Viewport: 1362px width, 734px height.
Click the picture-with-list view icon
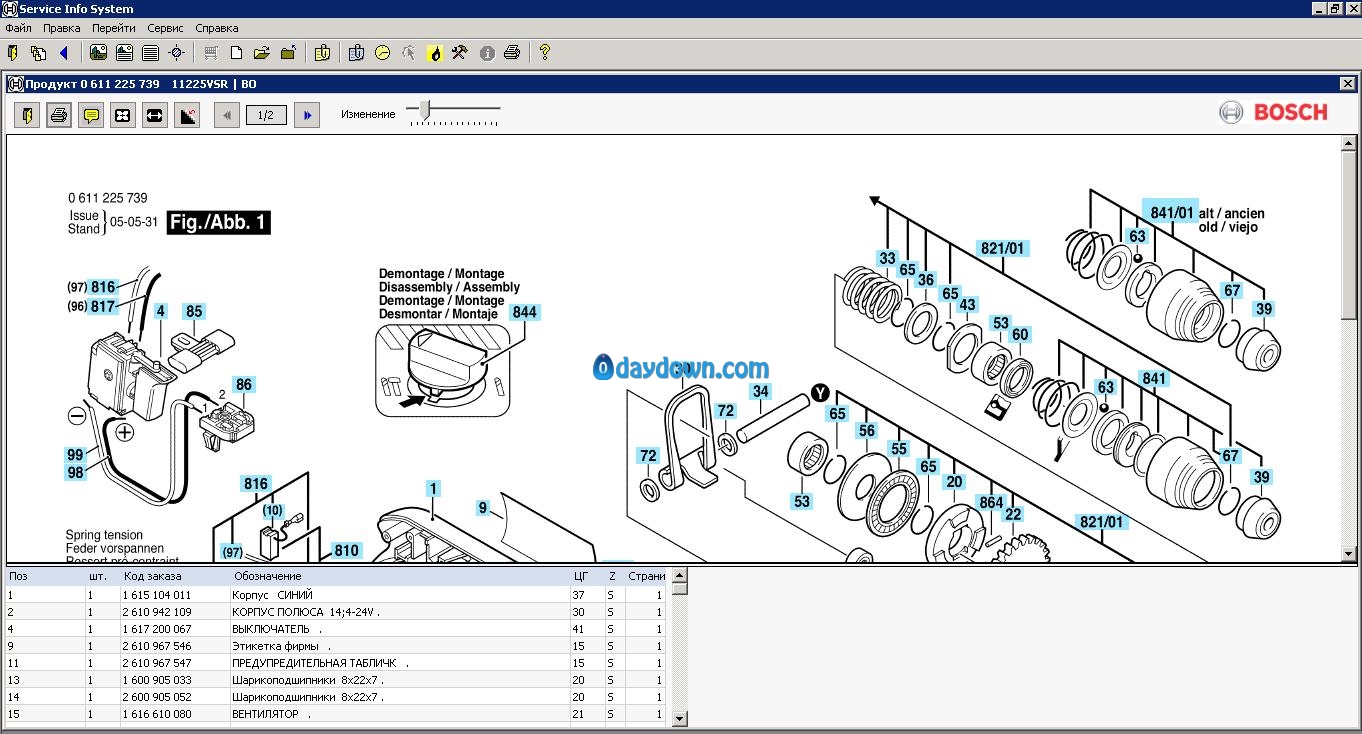pos(124,53)
